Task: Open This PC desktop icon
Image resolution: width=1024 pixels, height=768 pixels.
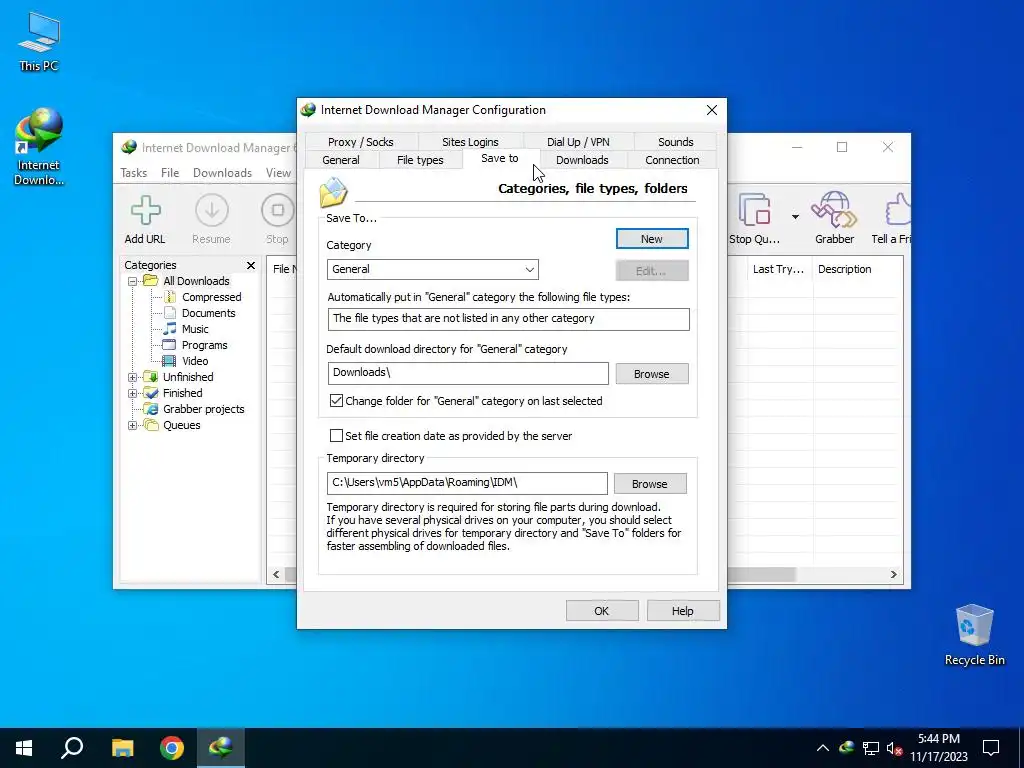Action: 39,41
